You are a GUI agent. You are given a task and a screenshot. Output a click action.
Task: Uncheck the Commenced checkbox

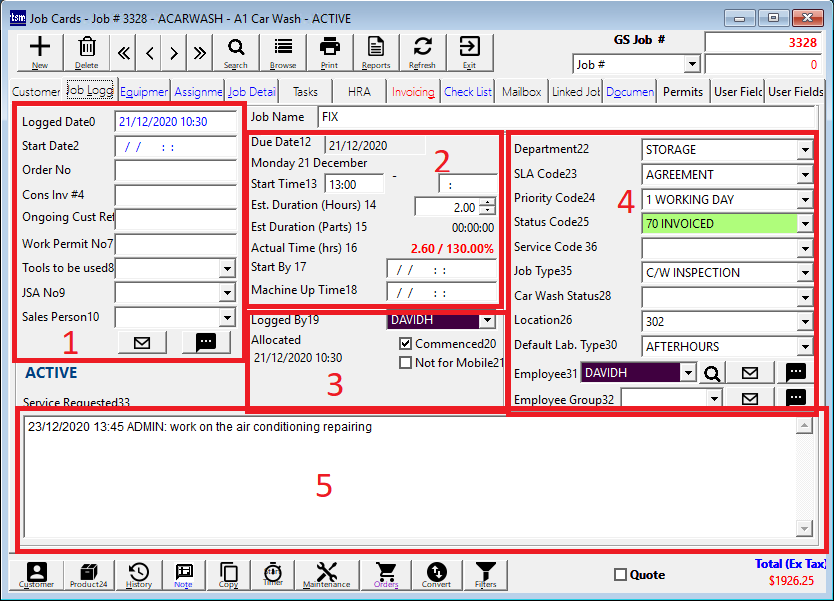coord(405,344)
